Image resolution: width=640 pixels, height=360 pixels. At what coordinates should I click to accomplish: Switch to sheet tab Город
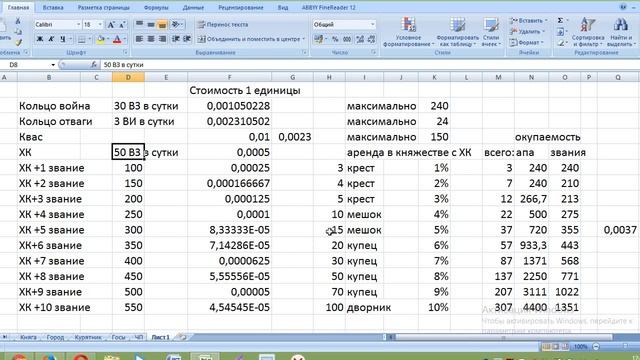pos(55,337)
